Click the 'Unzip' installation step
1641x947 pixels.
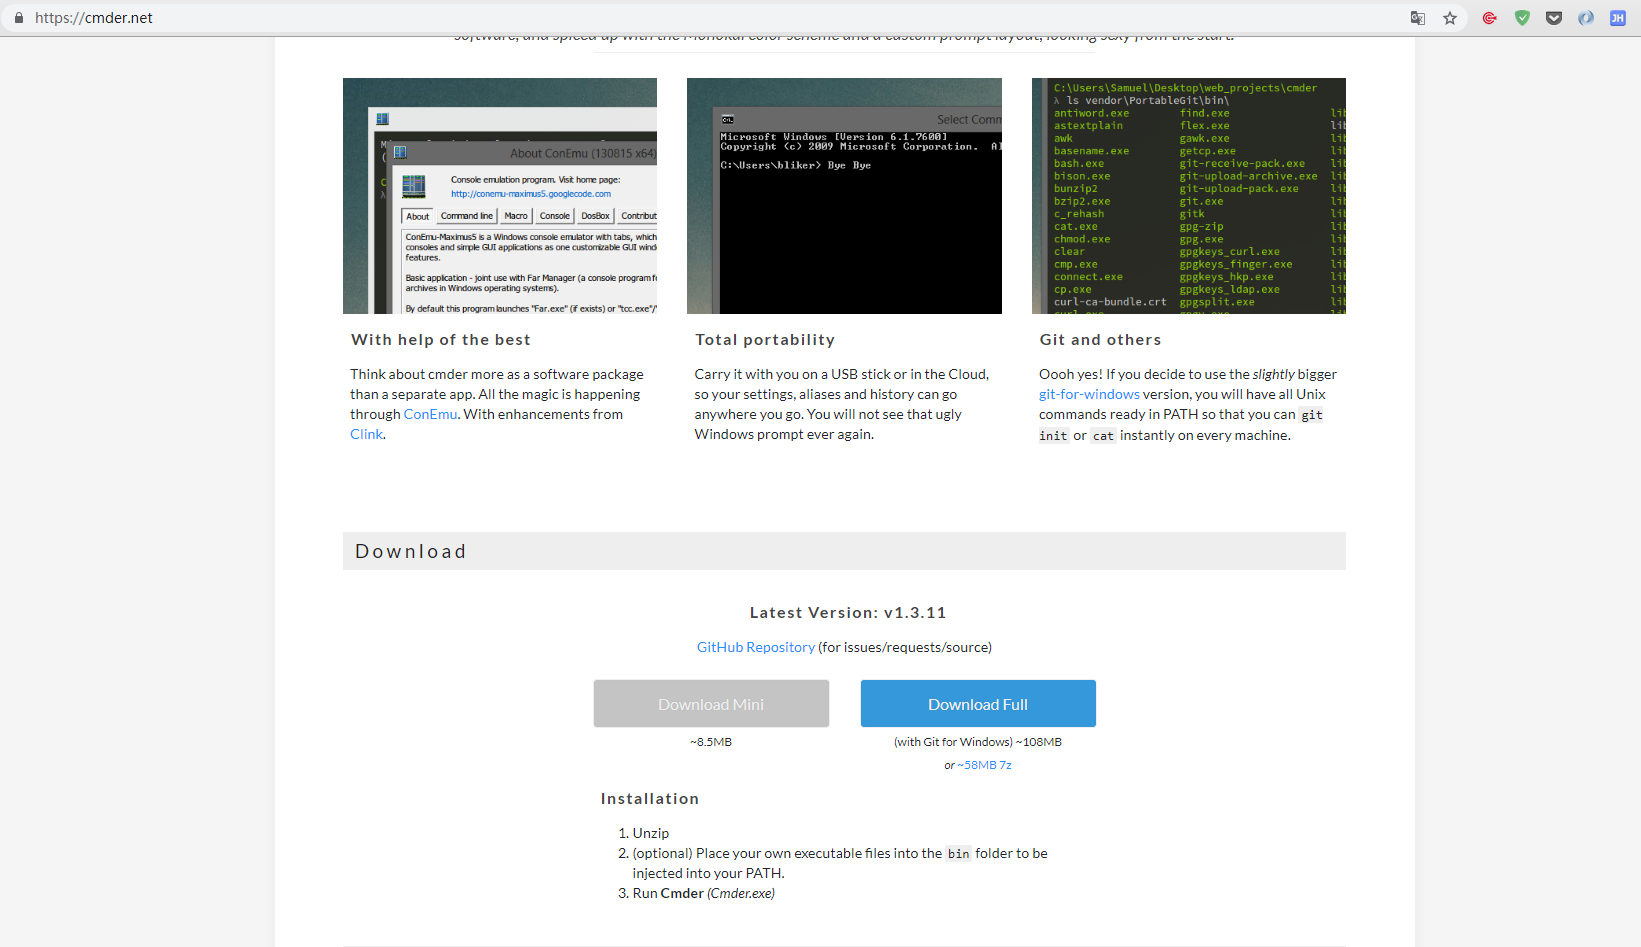[651, 833]
